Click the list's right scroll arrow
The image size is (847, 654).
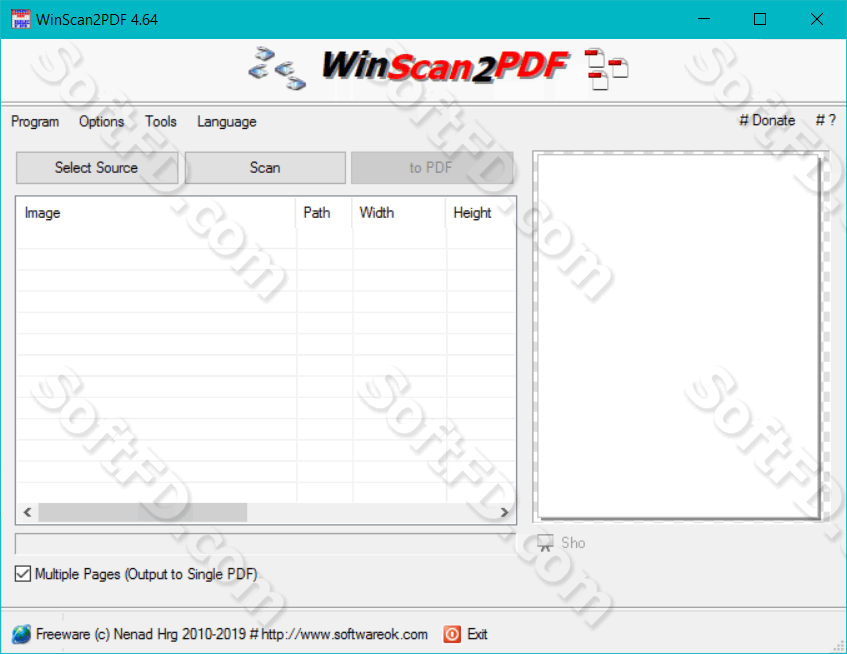pos(505,512)
